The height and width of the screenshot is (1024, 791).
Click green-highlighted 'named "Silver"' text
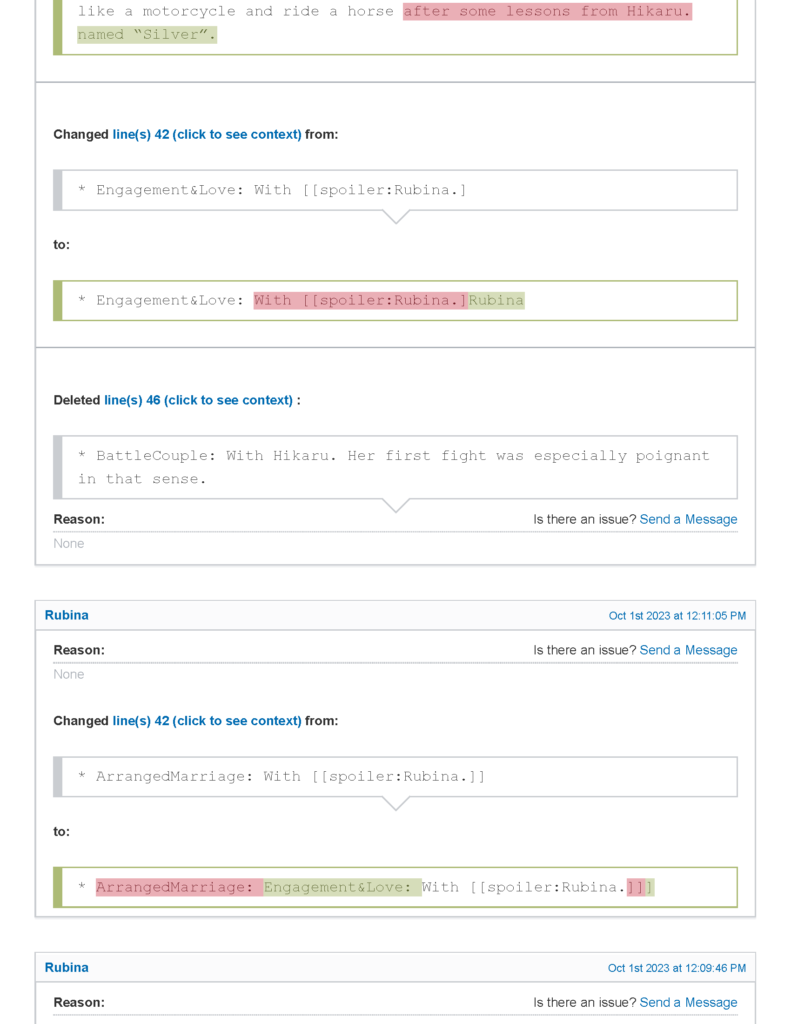coord(147,35)
